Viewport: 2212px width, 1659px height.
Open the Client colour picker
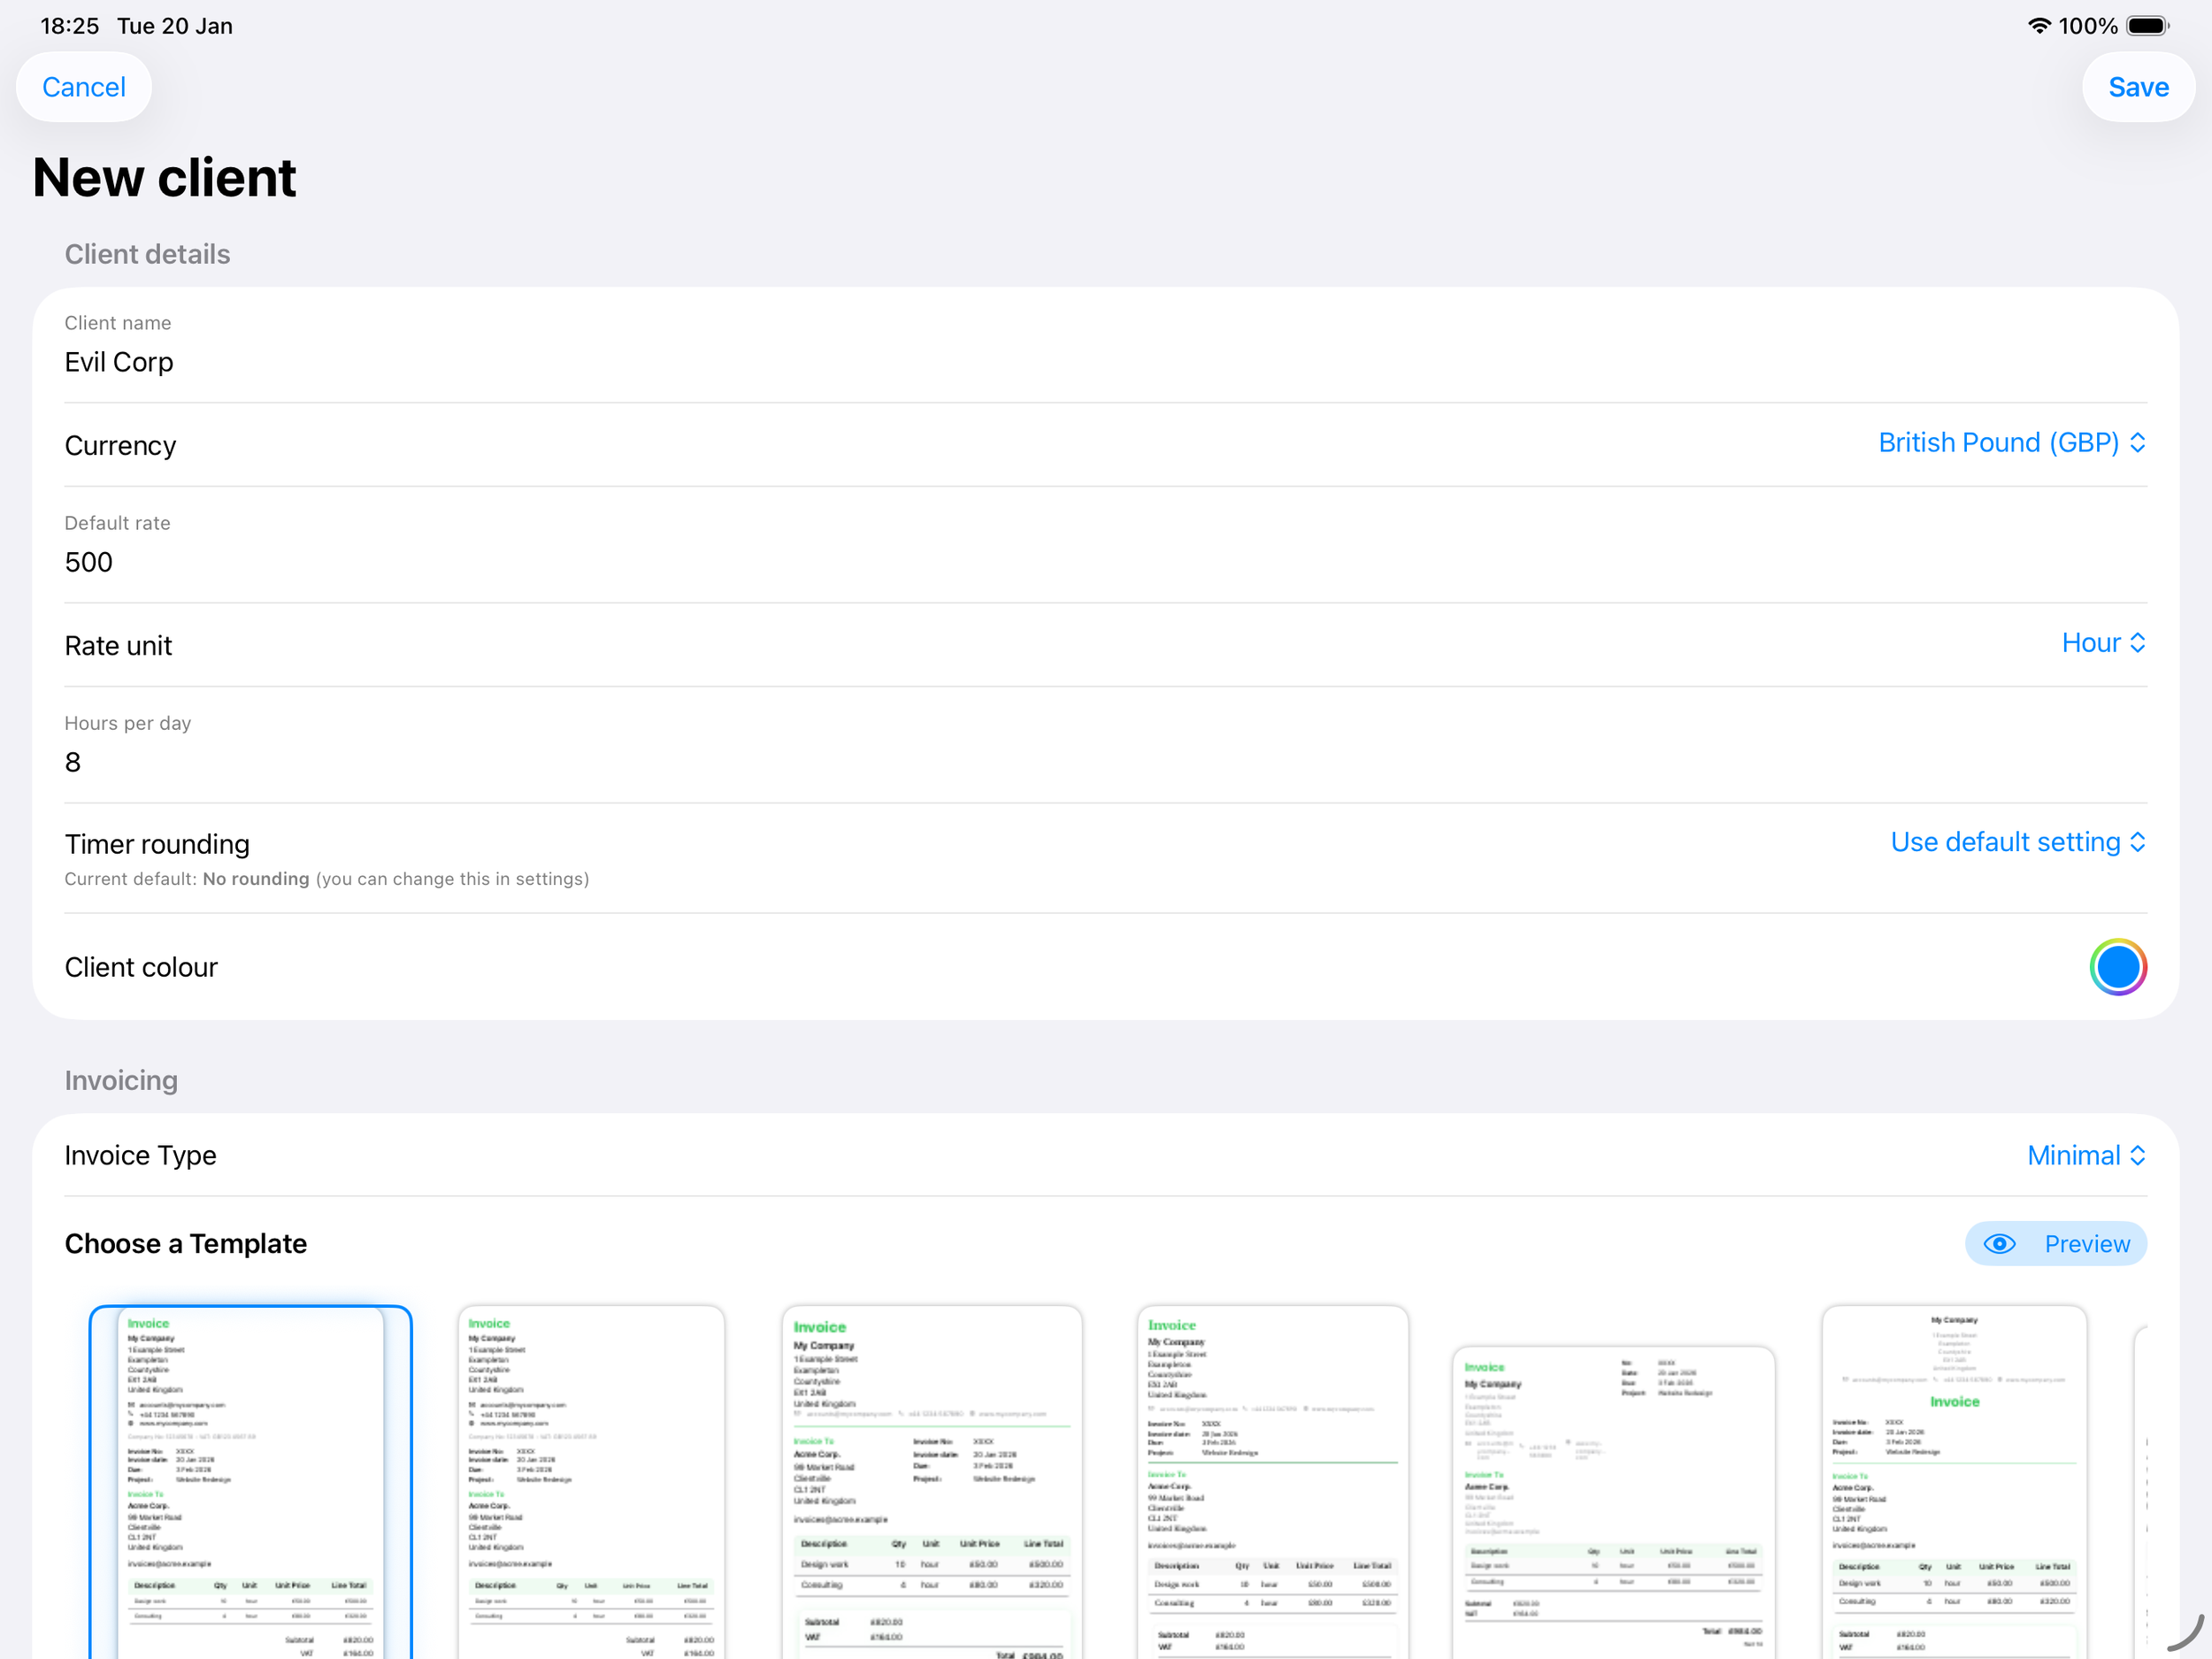tap(2117, 967)
